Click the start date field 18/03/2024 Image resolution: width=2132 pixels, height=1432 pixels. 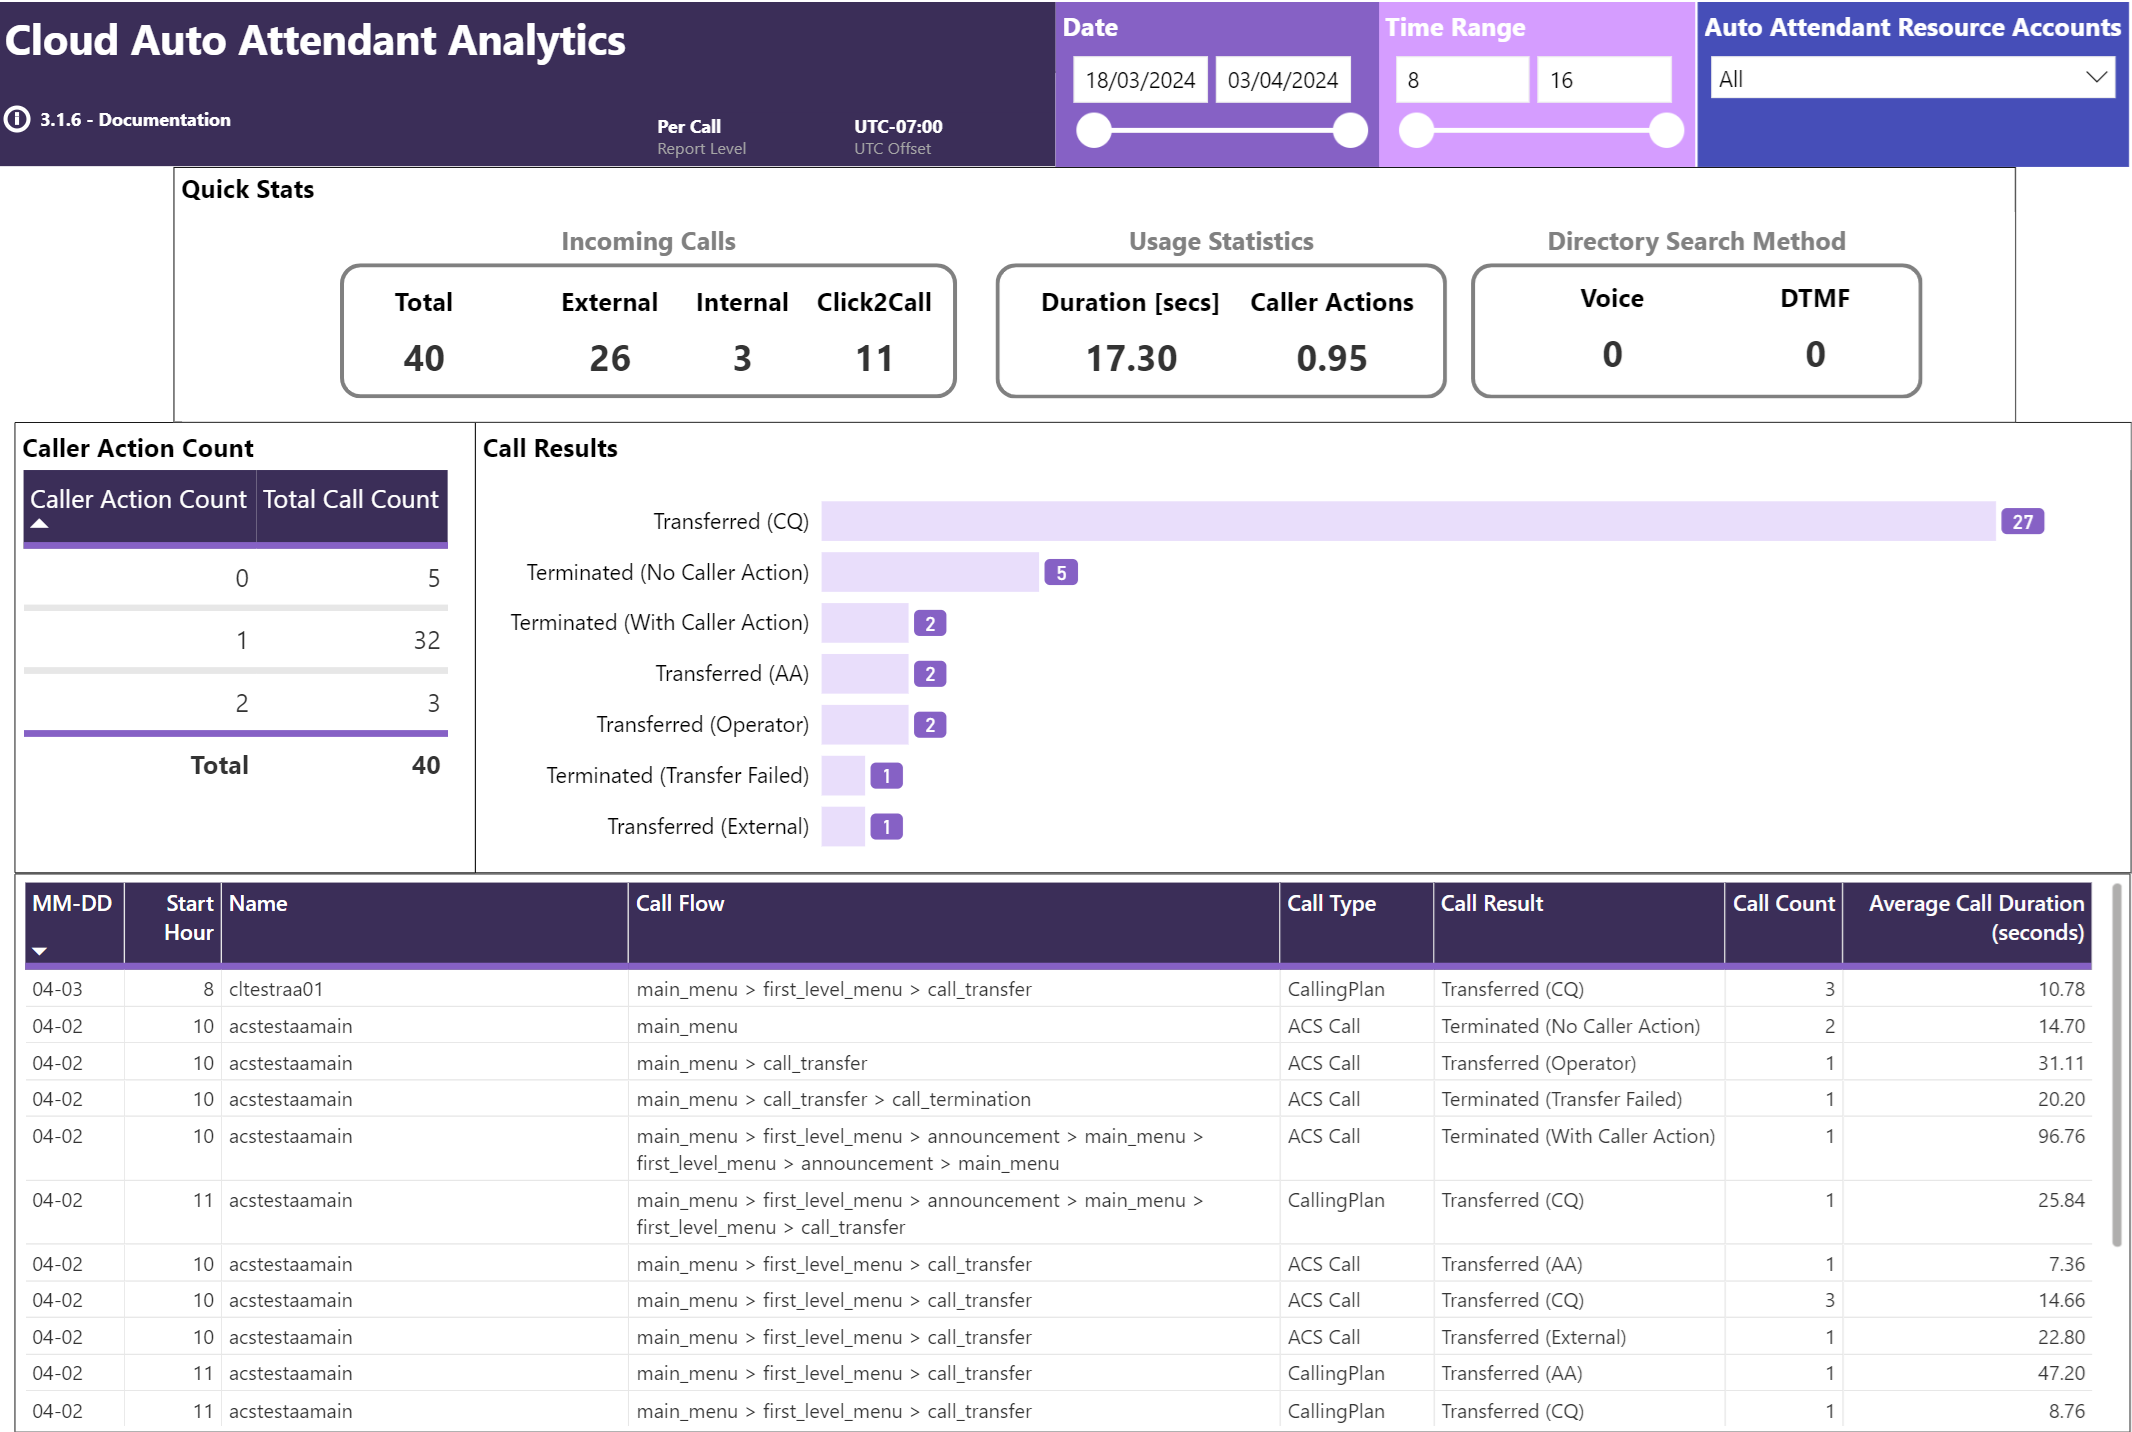(x=1140, y=80)
